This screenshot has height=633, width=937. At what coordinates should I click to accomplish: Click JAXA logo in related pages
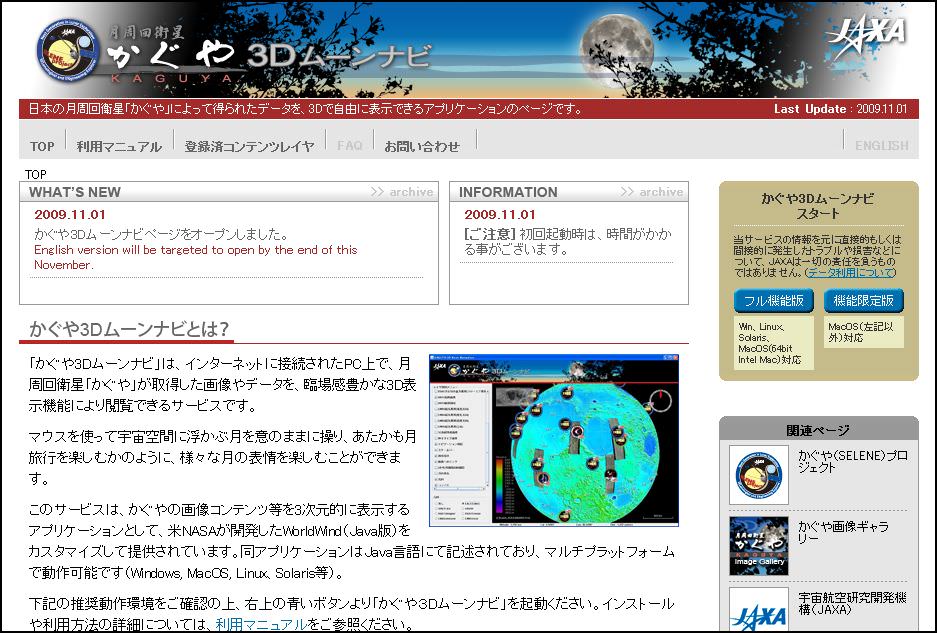[x=758, y=610]
